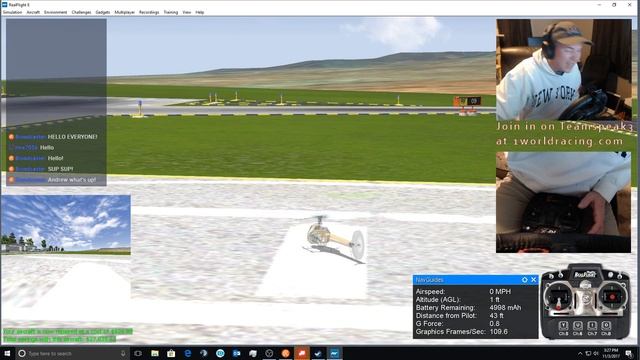Open the Action Center notifications icon
Viewport: 640px width, 360px height.
[x=629, y=353]
